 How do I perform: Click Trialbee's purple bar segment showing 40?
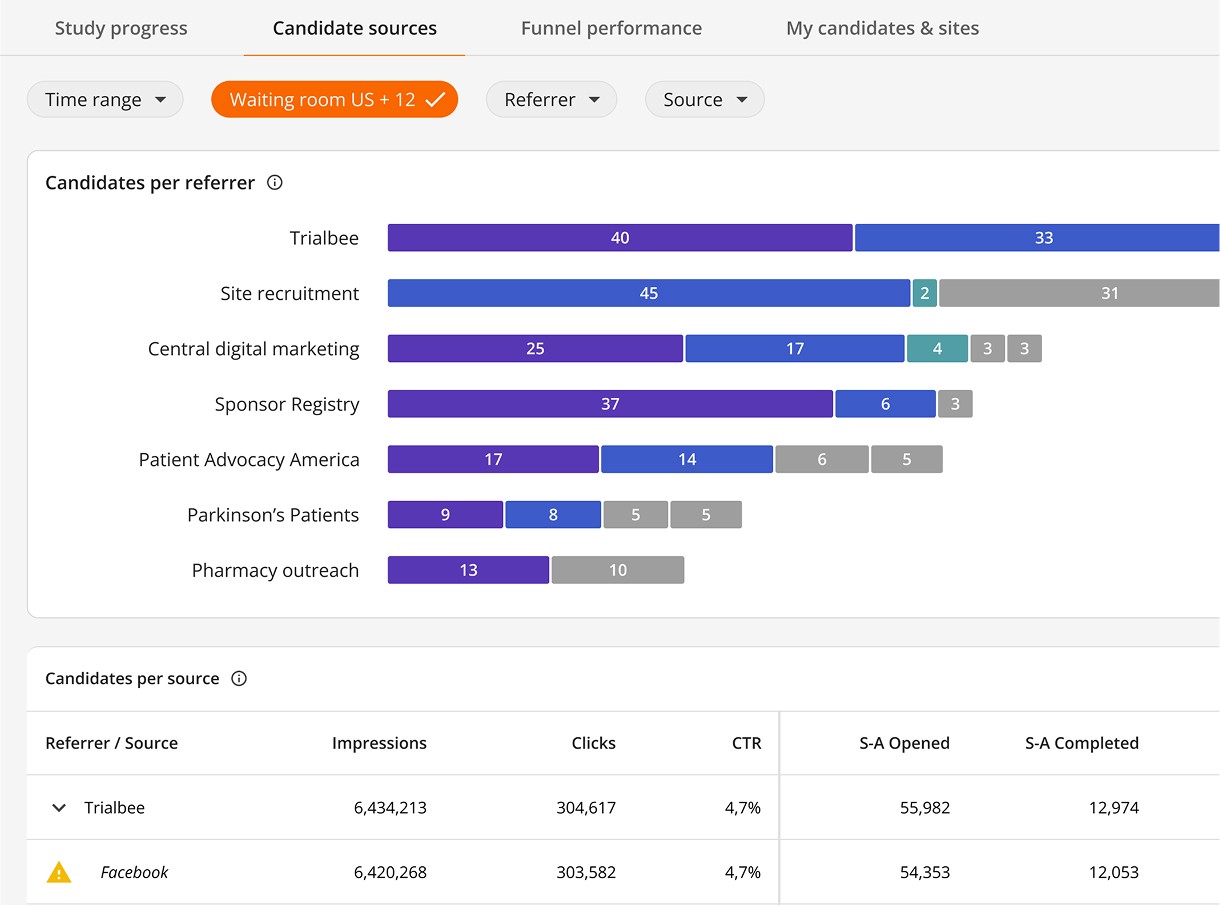620,238
